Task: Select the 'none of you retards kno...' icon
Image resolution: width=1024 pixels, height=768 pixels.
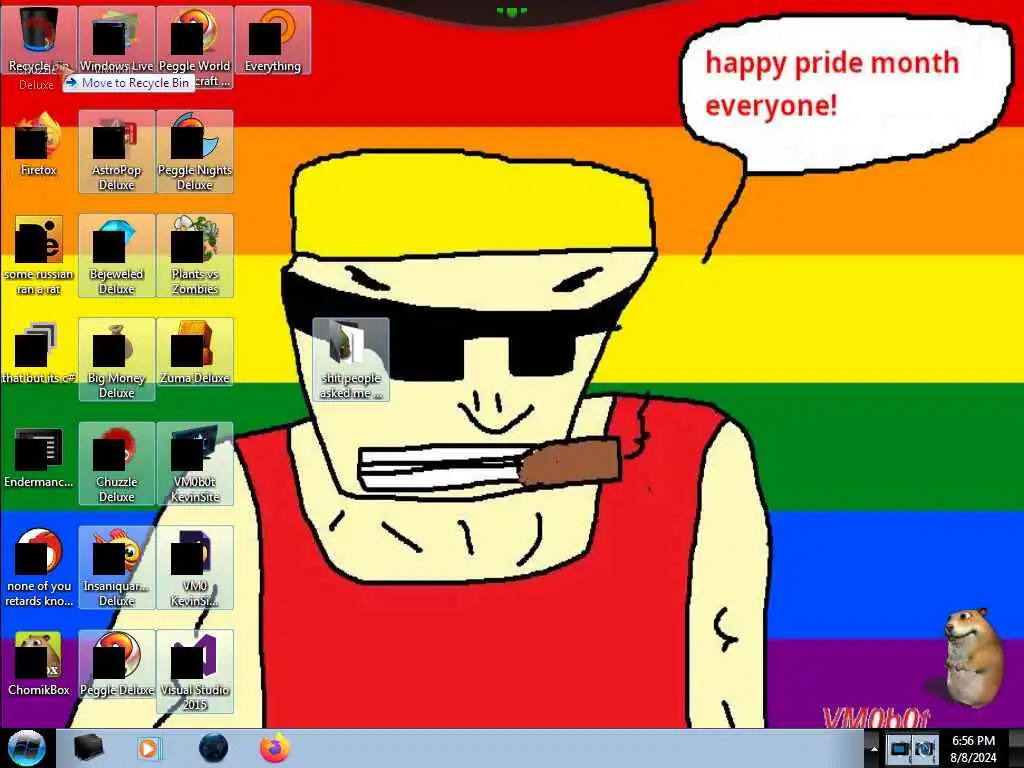Action: tap(39, 568)
